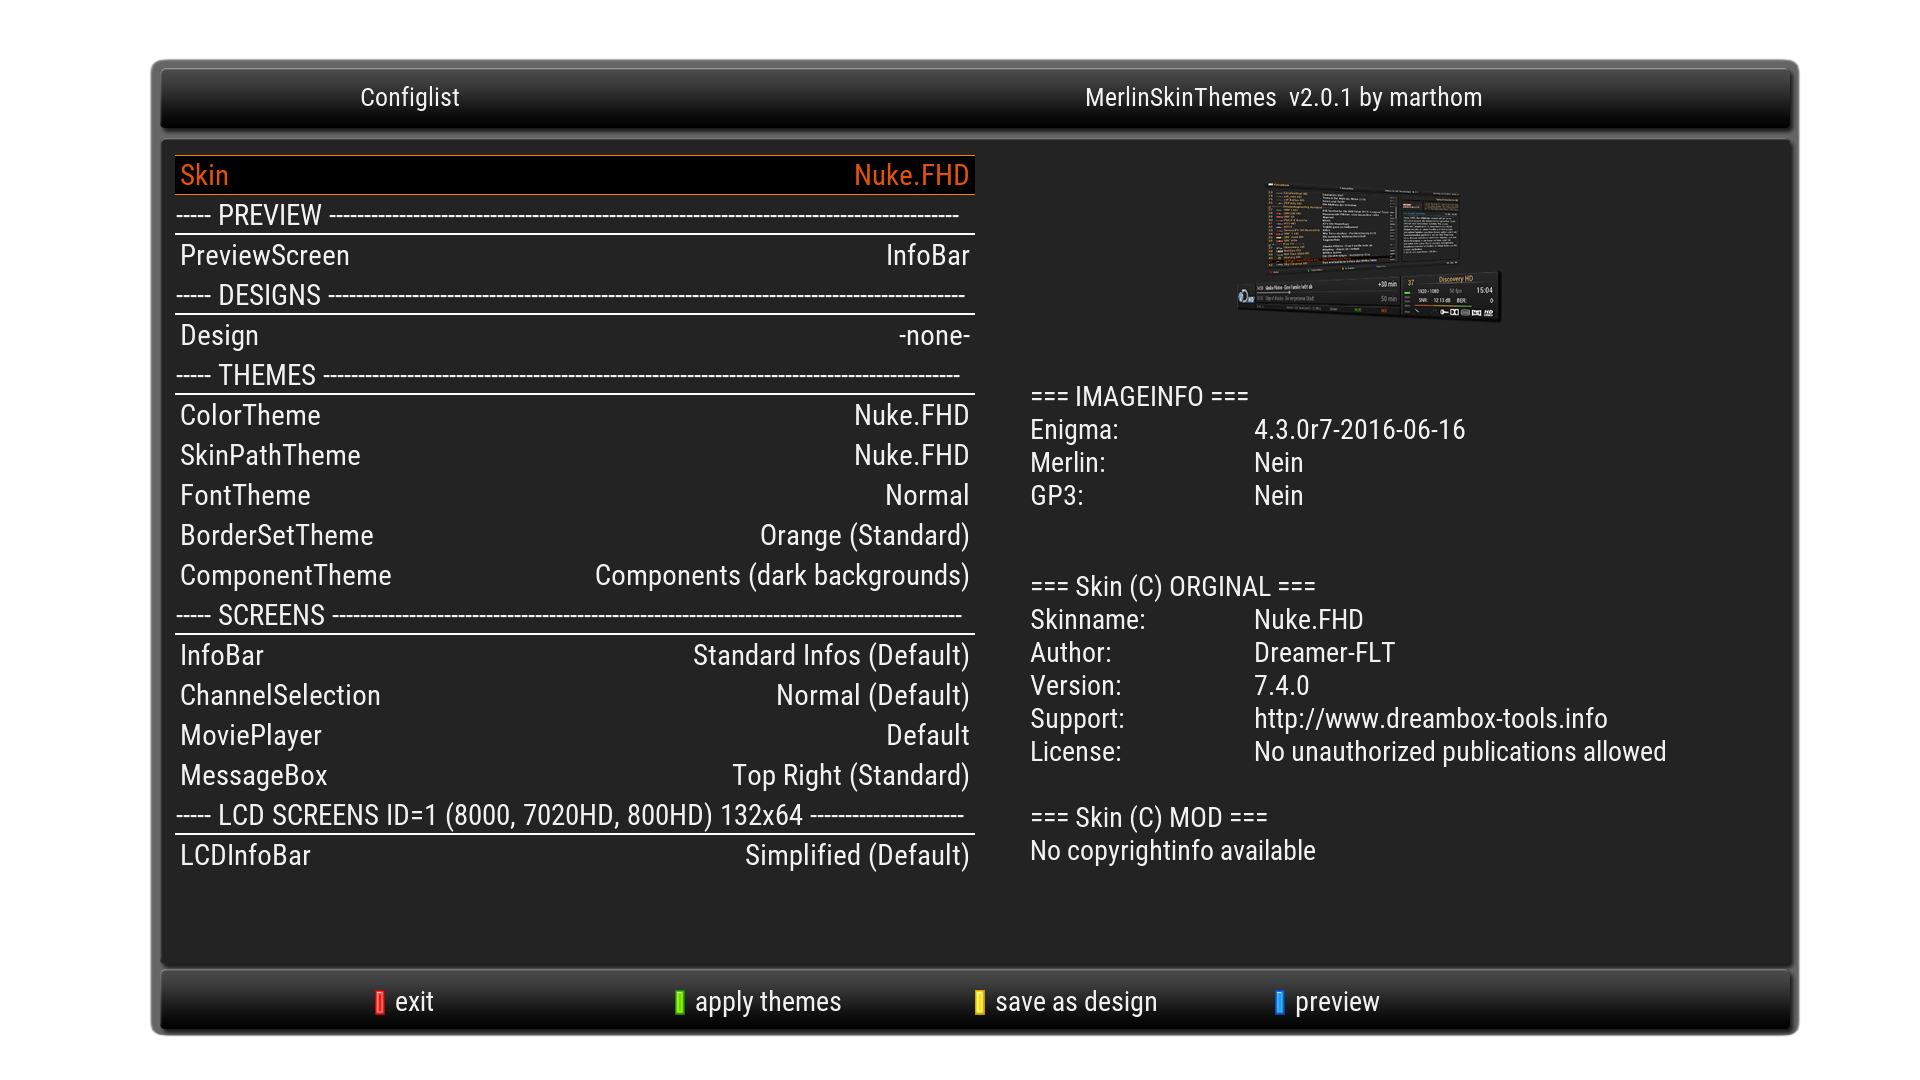This screenshot has width=1920, height=1080.
Task: Select the ColorTheme config entry
Action: click(574, 415)
